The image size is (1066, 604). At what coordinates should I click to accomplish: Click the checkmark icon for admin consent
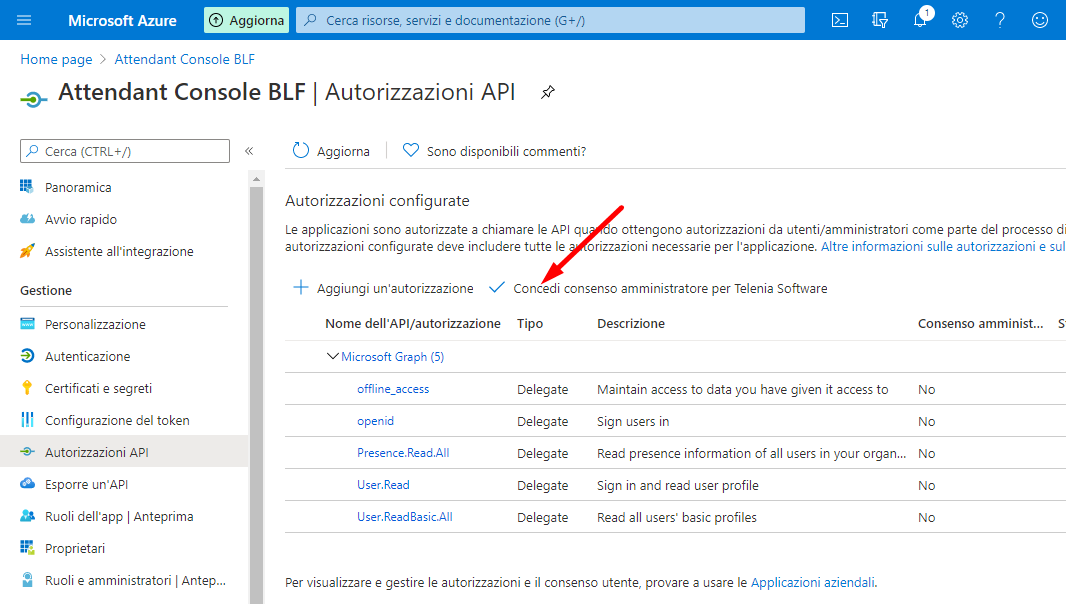point(497,288)
